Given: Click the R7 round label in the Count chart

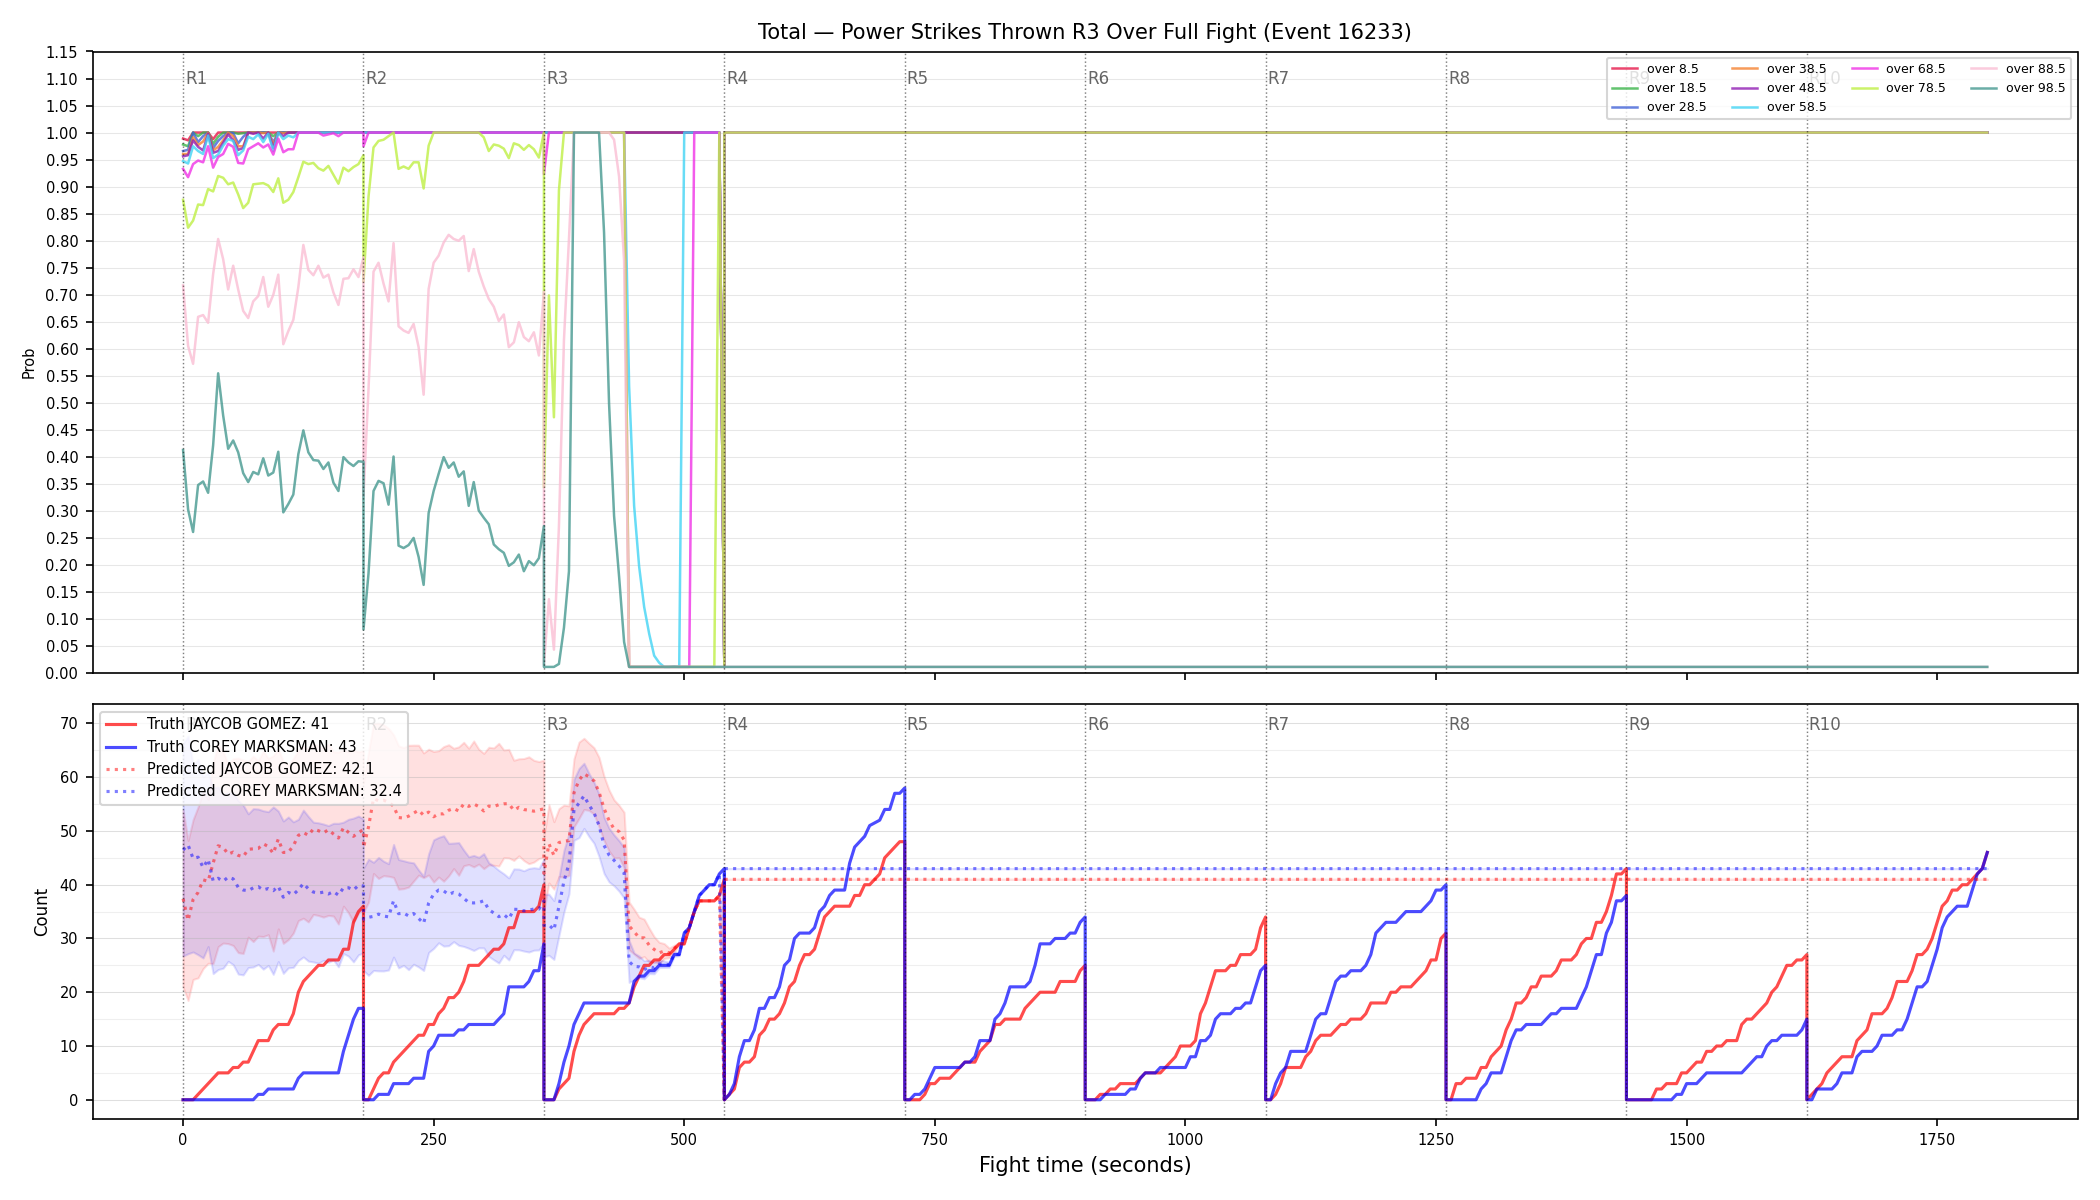Looking at the screenshot, I should (1278, 724).
